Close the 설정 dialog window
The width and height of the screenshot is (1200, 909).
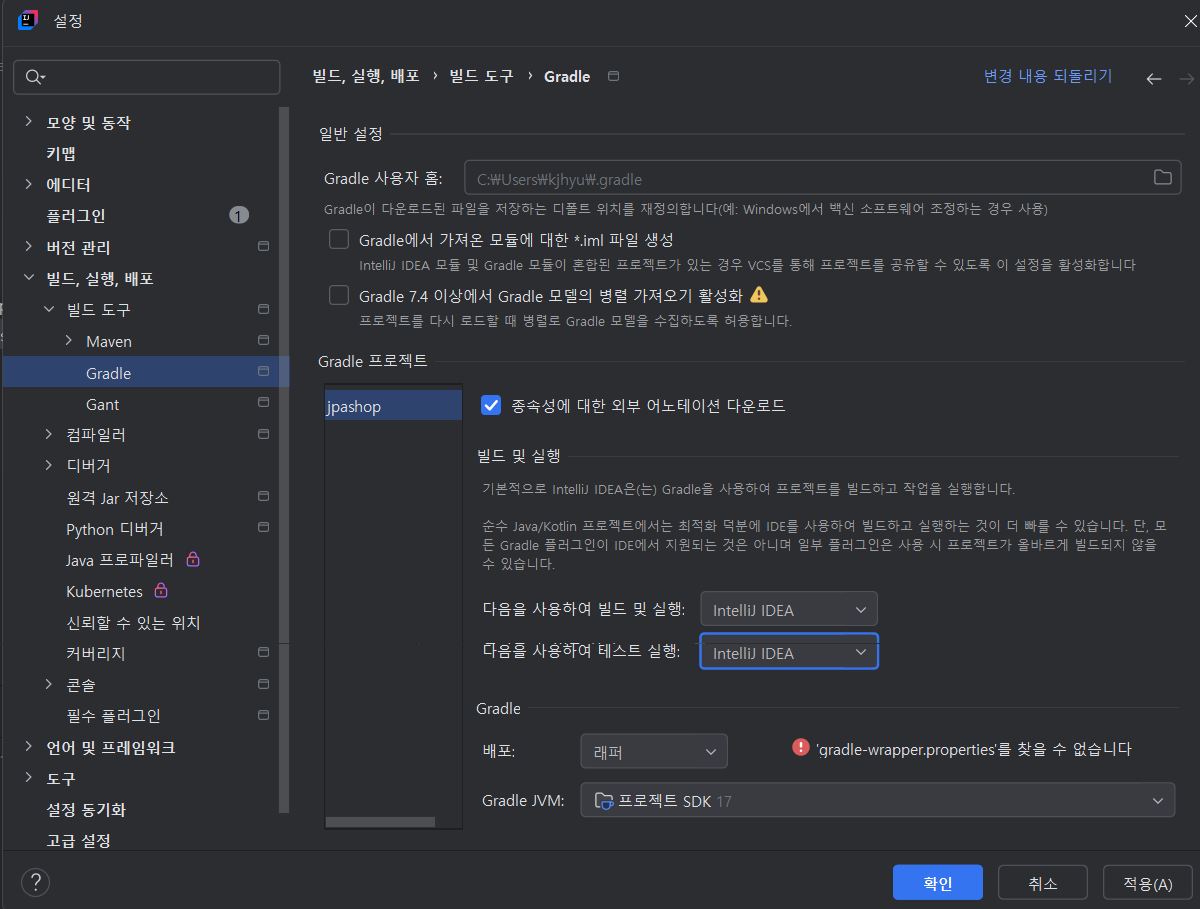coord(1190,20)
